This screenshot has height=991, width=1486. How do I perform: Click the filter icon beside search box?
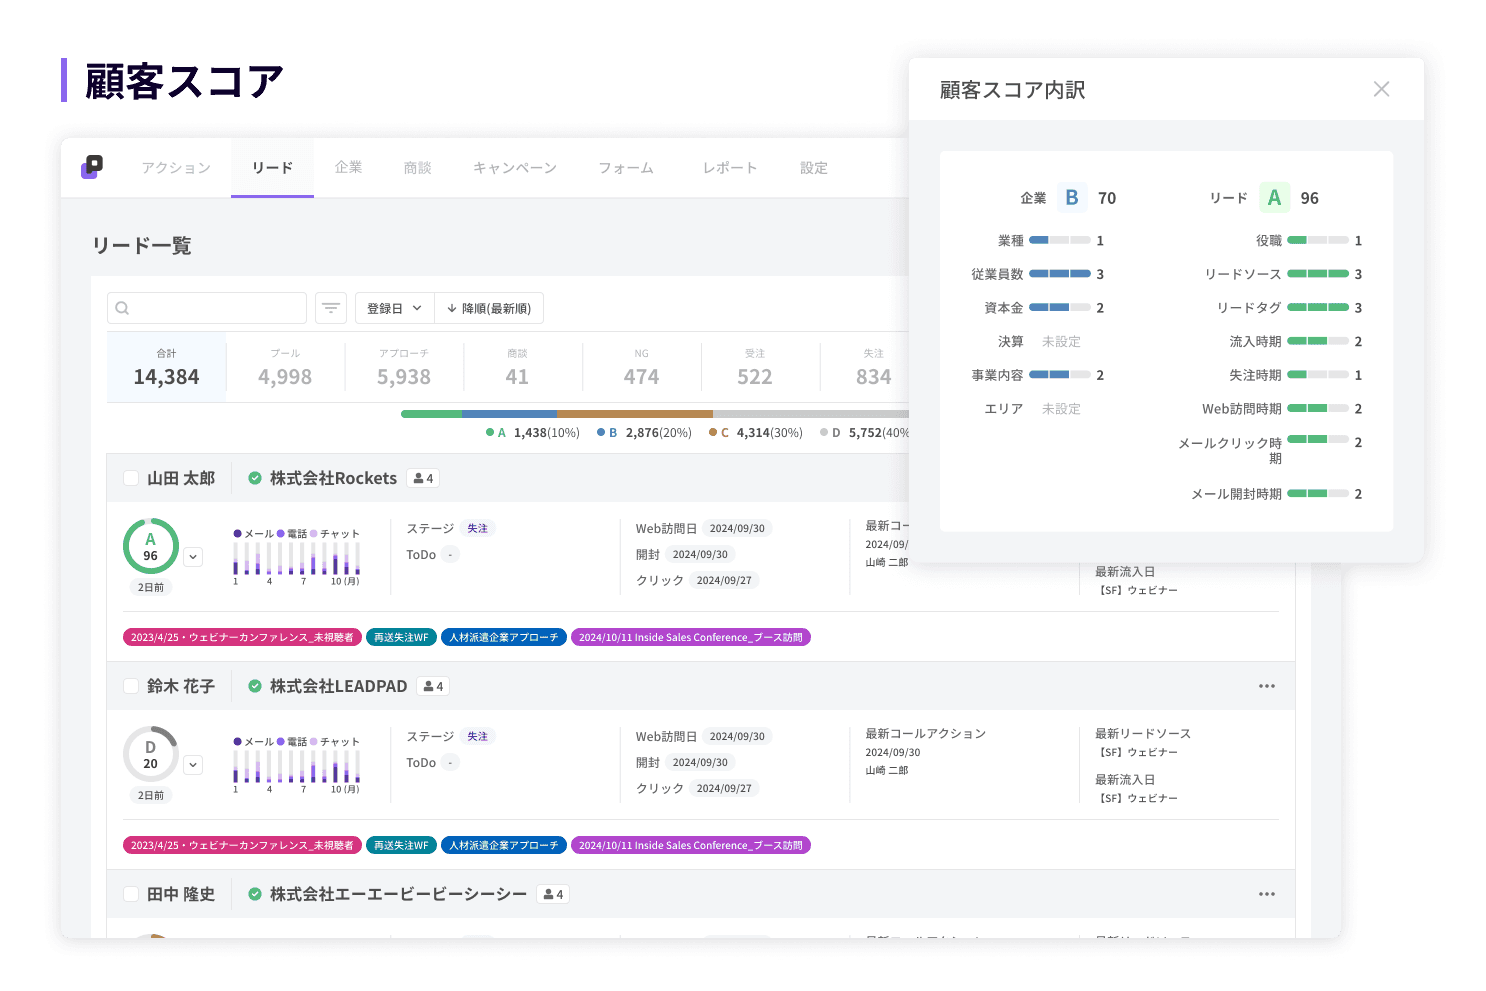click(331, 308)
